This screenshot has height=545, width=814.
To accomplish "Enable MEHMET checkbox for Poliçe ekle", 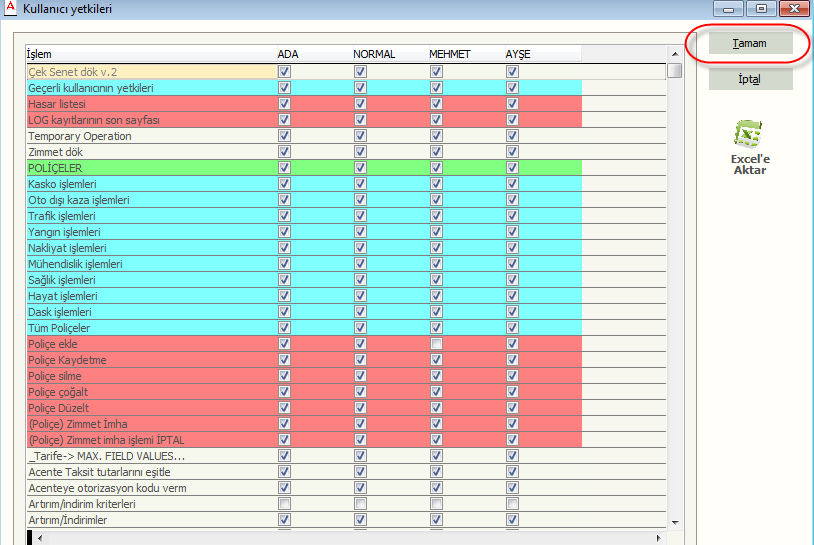I will point(436,344).
